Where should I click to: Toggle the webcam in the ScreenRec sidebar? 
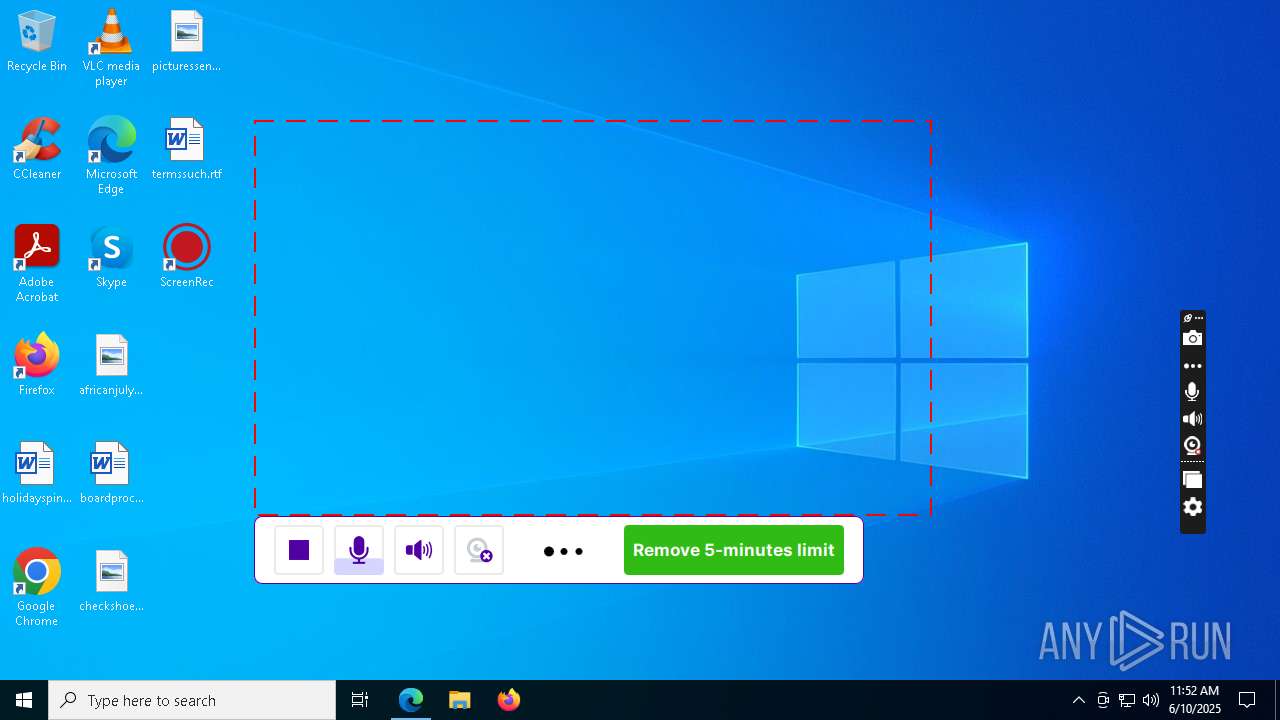[1192, 445]
